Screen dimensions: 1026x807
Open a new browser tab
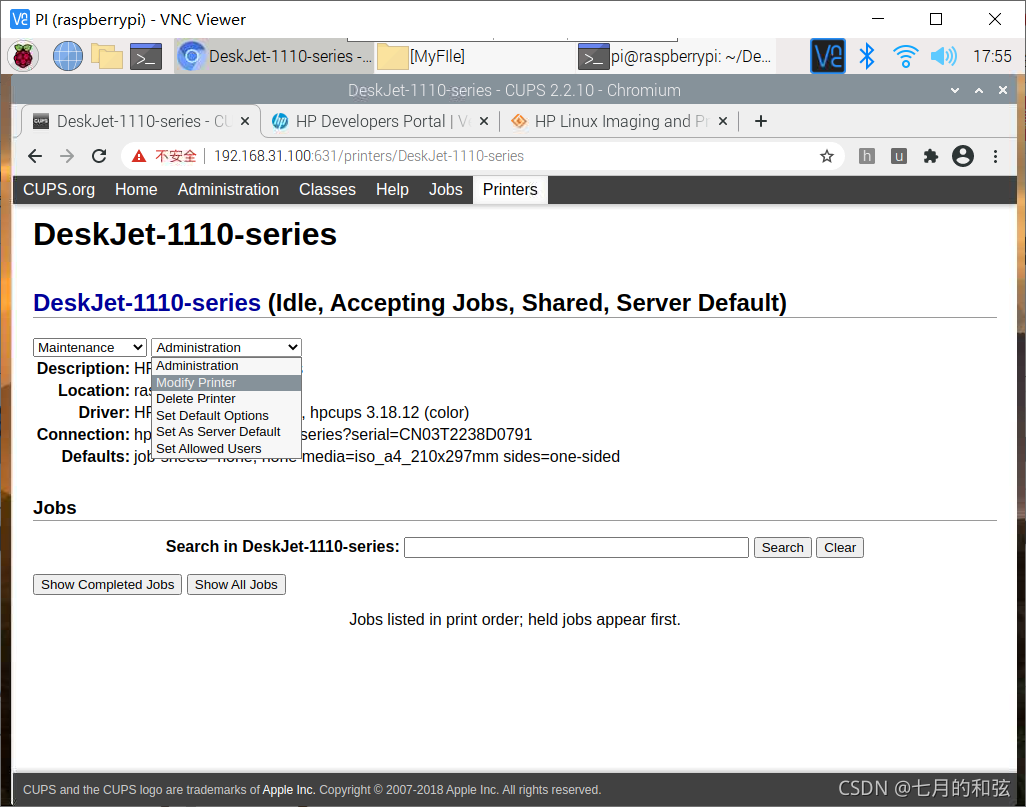coord(760,121)
